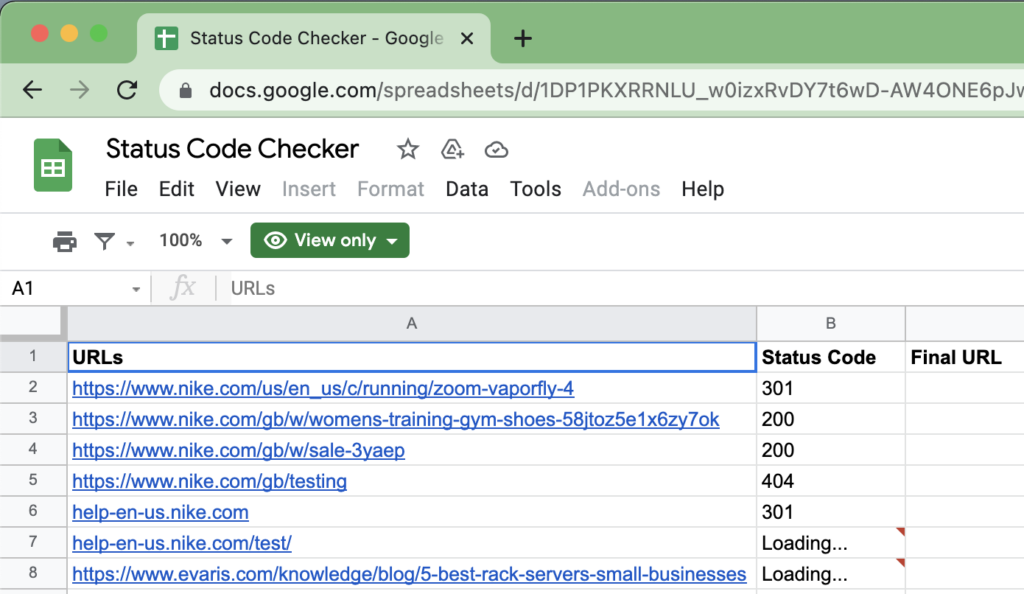The height and width of the screenshot is (594, 1024).
Task: Open the Tools menu
Action: click(536, 189)
